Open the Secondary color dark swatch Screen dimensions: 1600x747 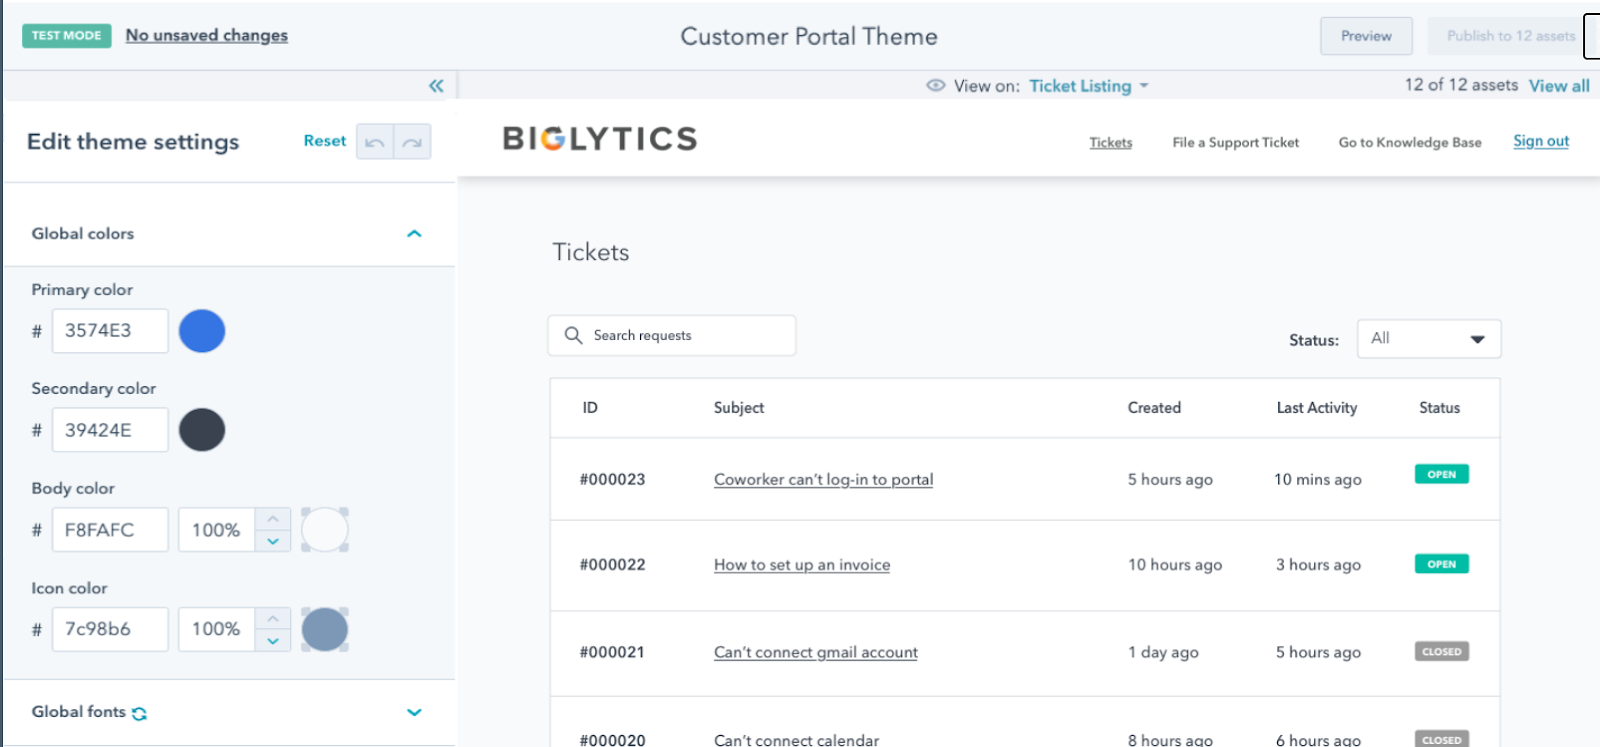coord(202,430)
